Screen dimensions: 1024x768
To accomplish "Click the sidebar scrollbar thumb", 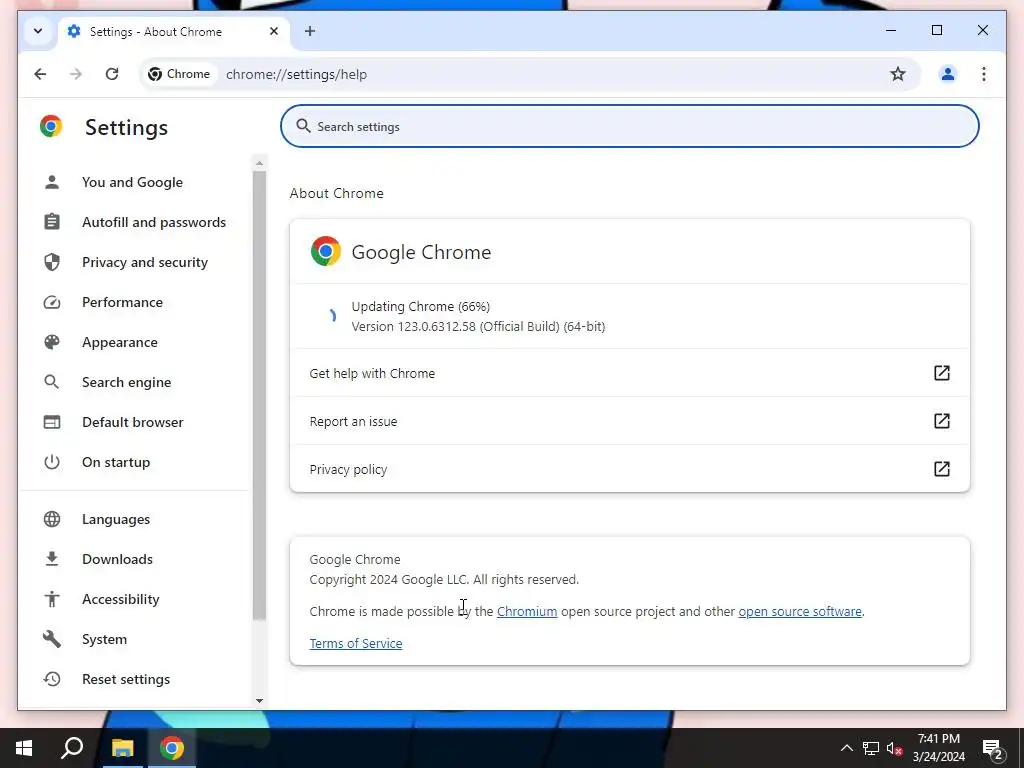I will (259, 395).
